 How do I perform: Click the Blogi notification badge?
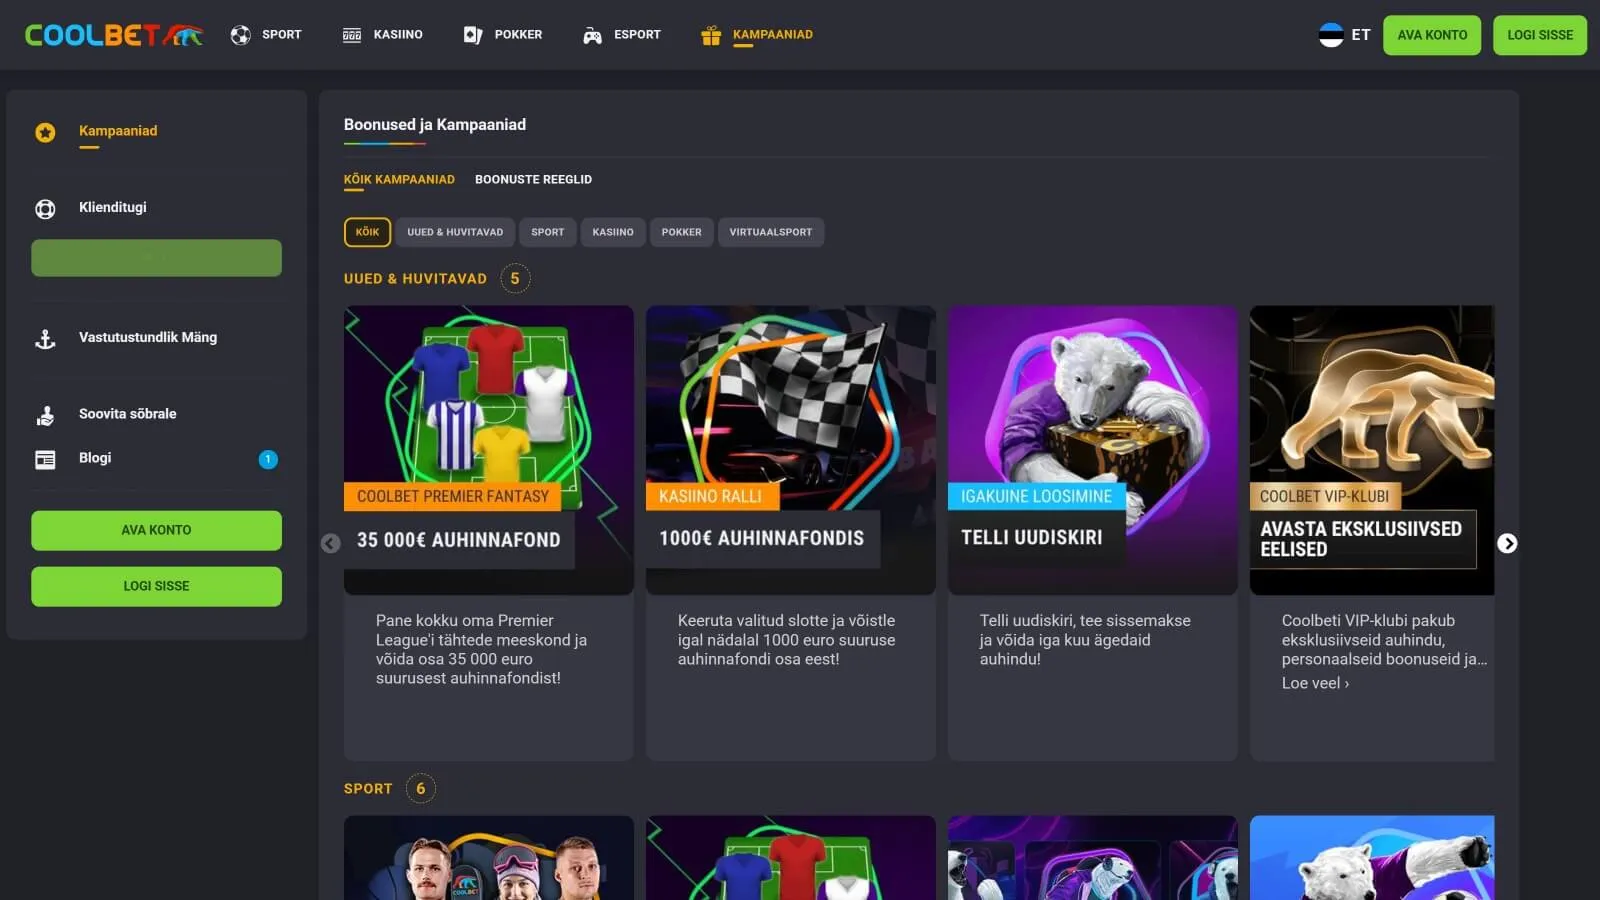tap(268, 459)
